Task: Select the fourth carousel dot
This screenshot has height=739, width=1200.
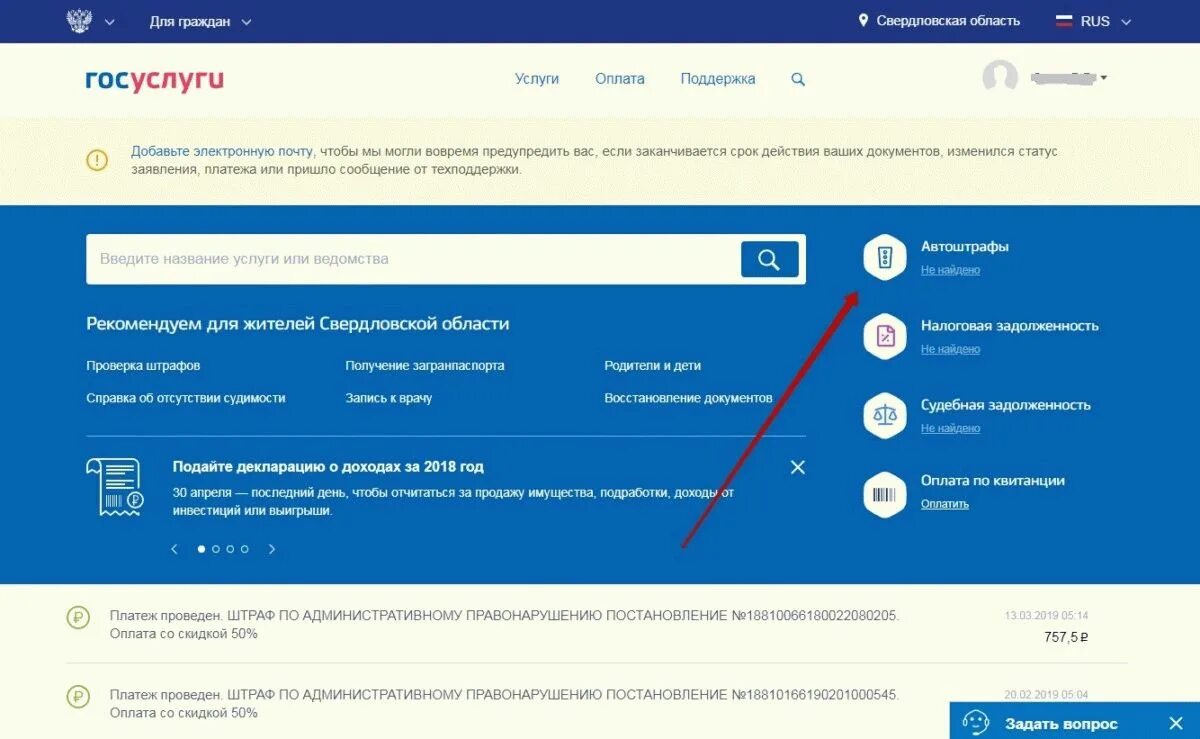Action: tap(244, 549)
